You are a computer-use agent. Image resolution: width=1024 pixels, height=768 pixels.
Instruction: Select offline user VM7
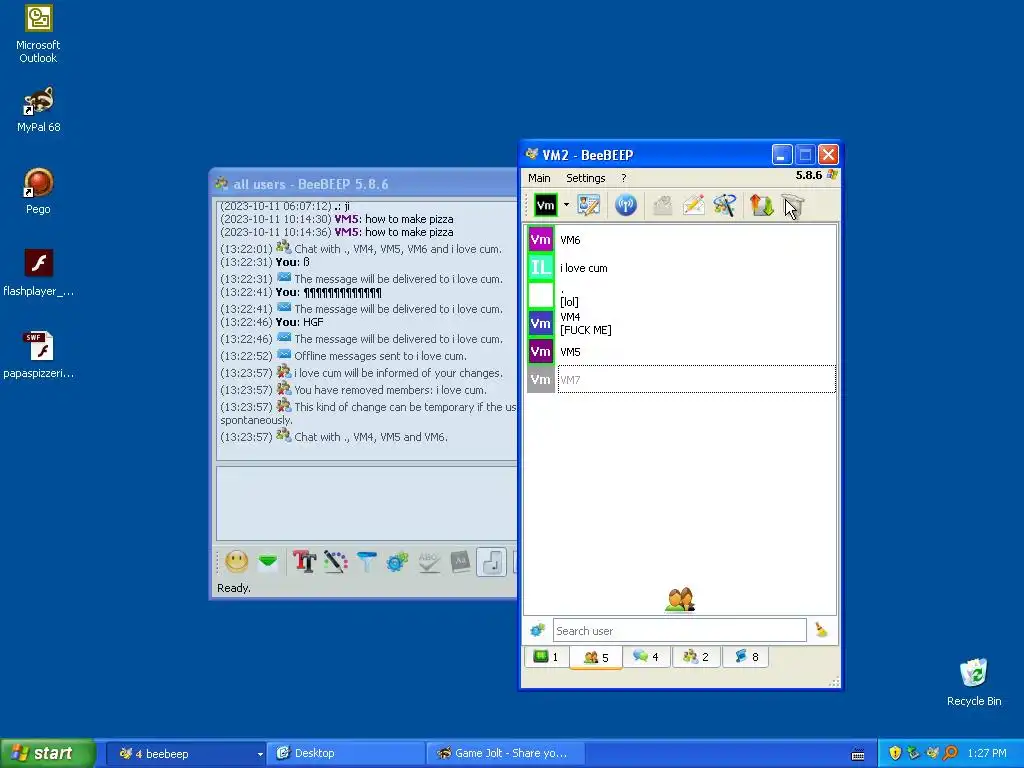pos(680,379)
